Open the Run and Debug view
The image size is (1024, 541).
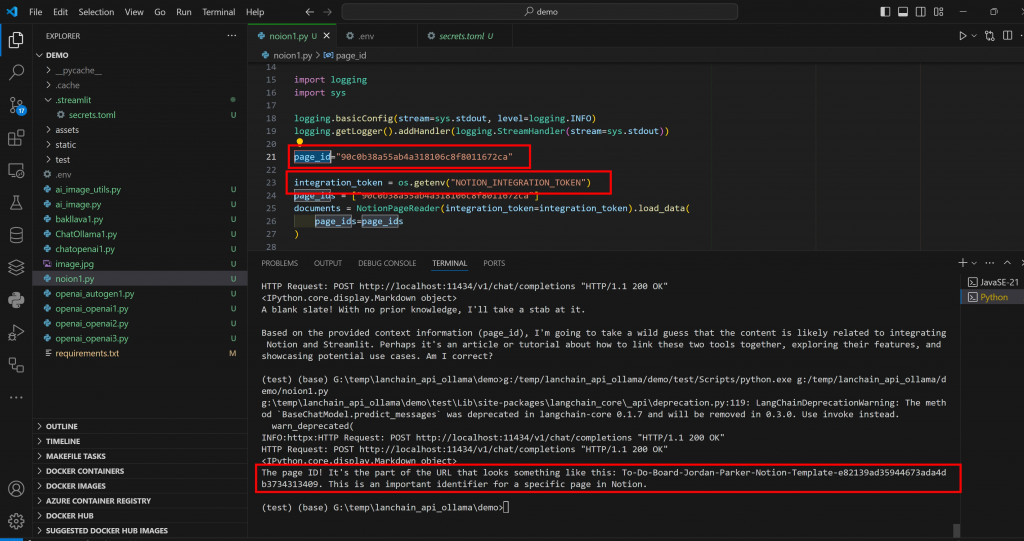[16, 333]
